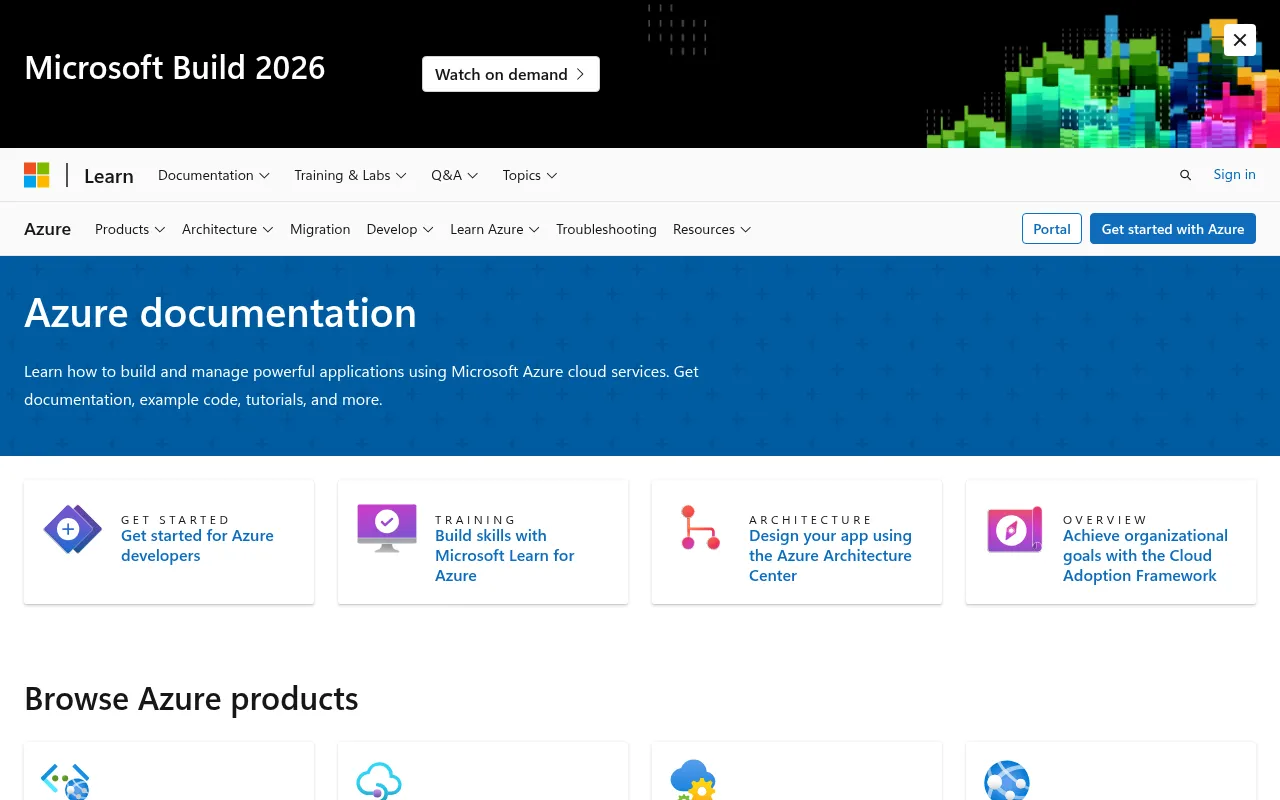Open the Resources dropdown menu
The height and width of the screenshot is (800, 1280).
tap(712, 229)
